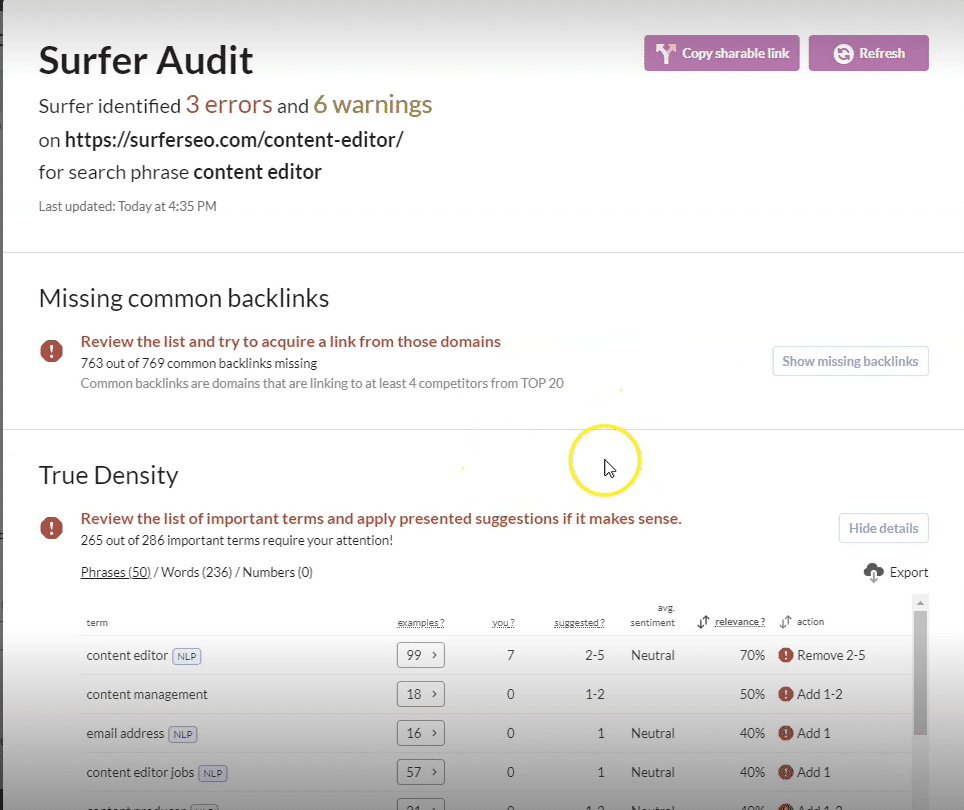964x810 pixels.
Task: Click Add 1 icon in content editor jobs row
Action: 785,772
